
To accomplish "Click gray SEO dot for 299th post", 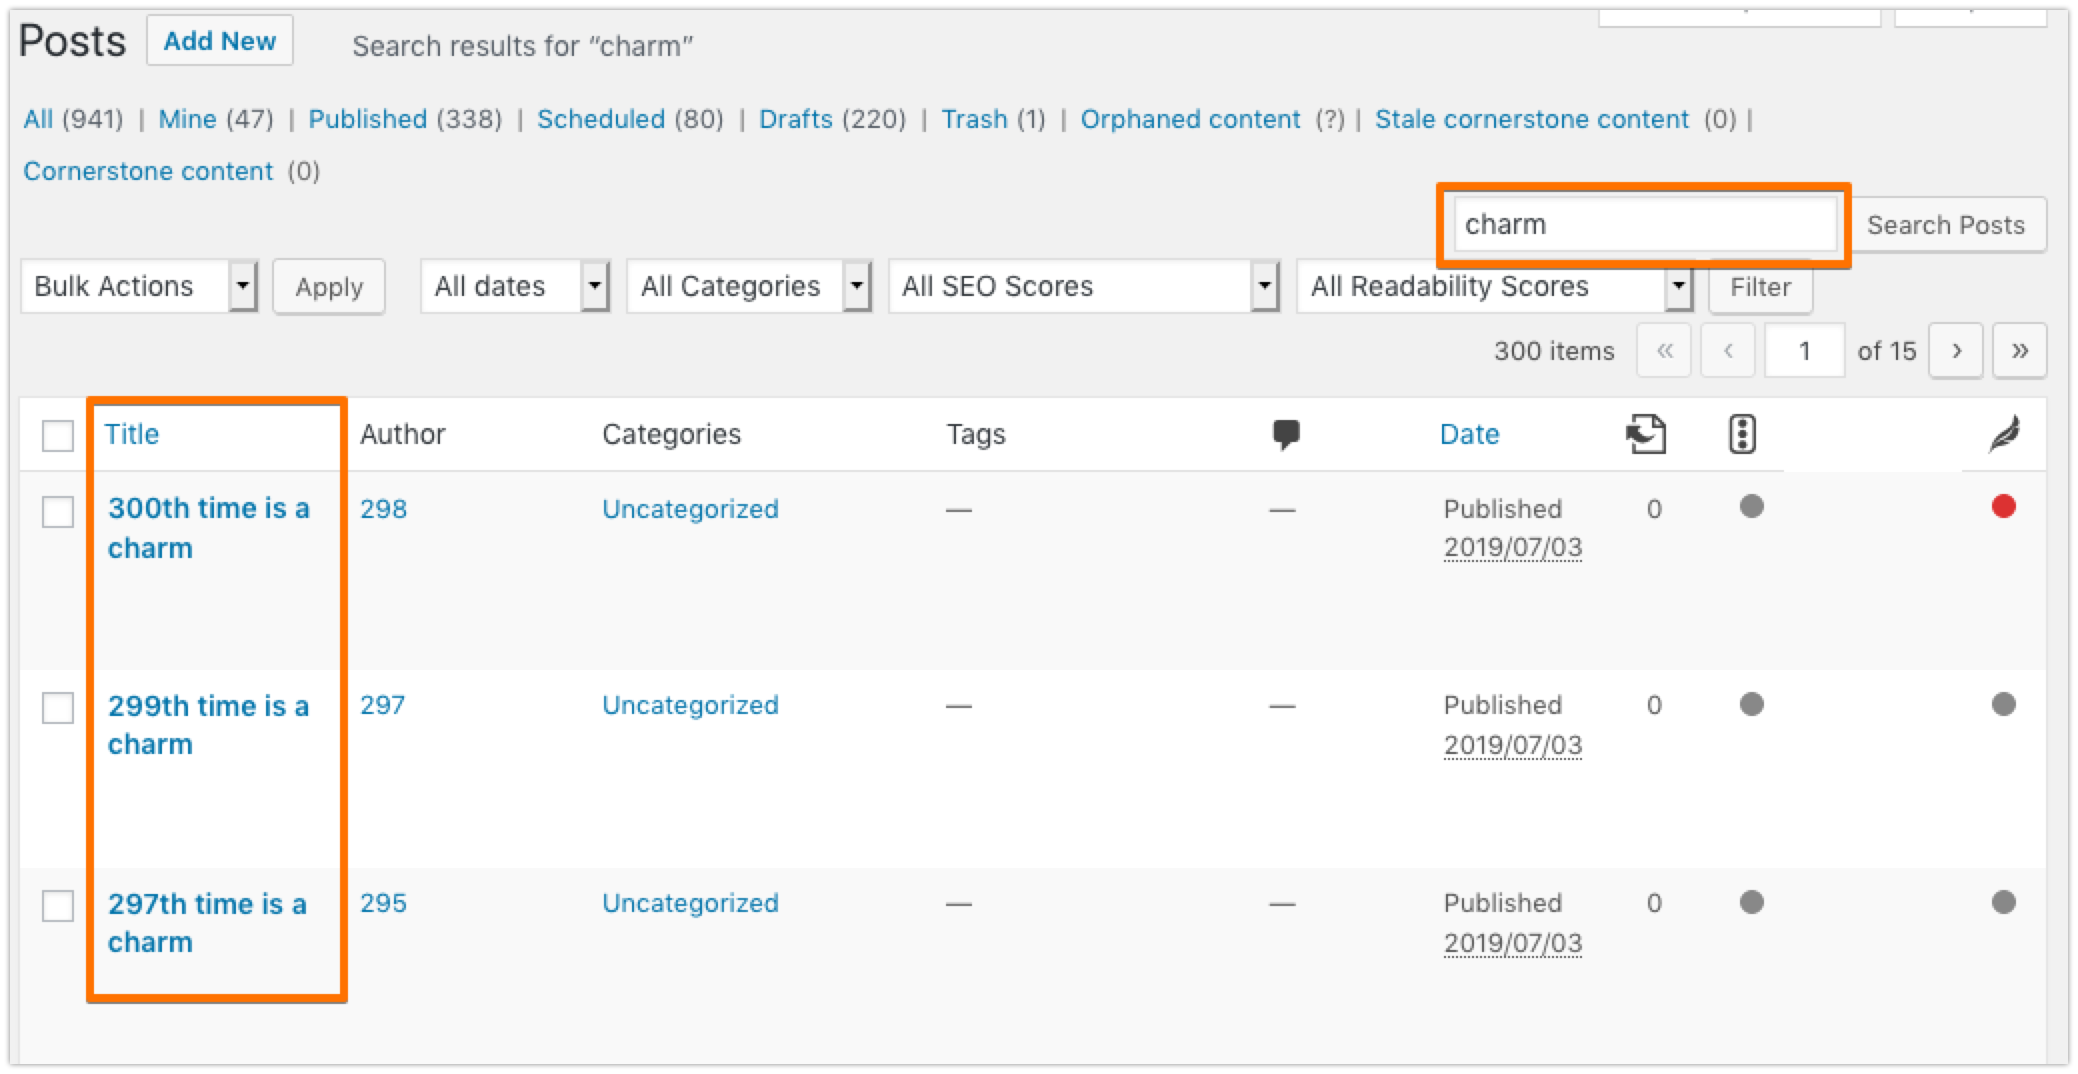I will [1751, 704].
